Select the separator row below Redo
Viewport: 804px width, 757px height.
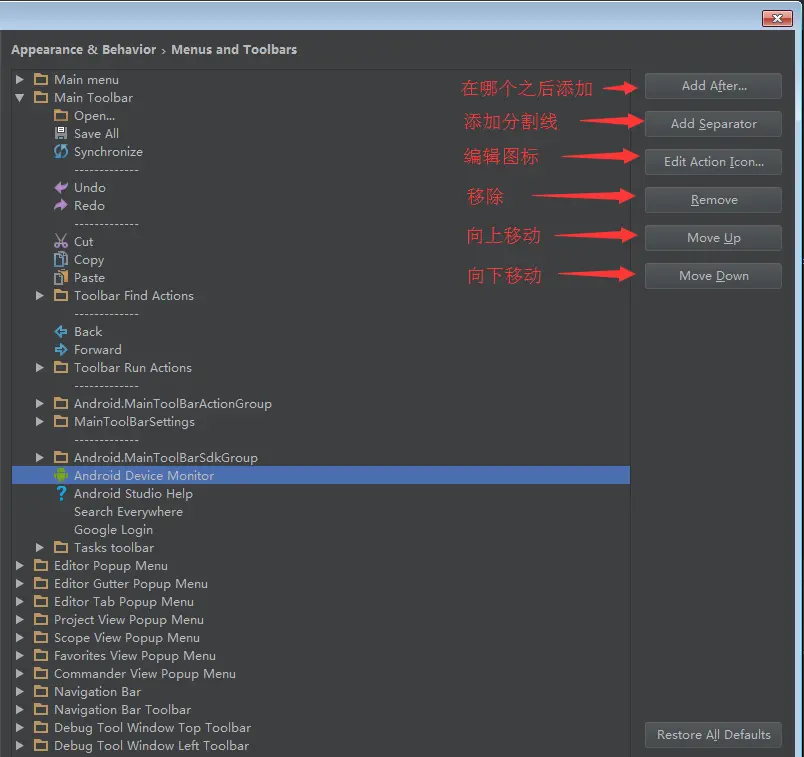click(321, 224)
